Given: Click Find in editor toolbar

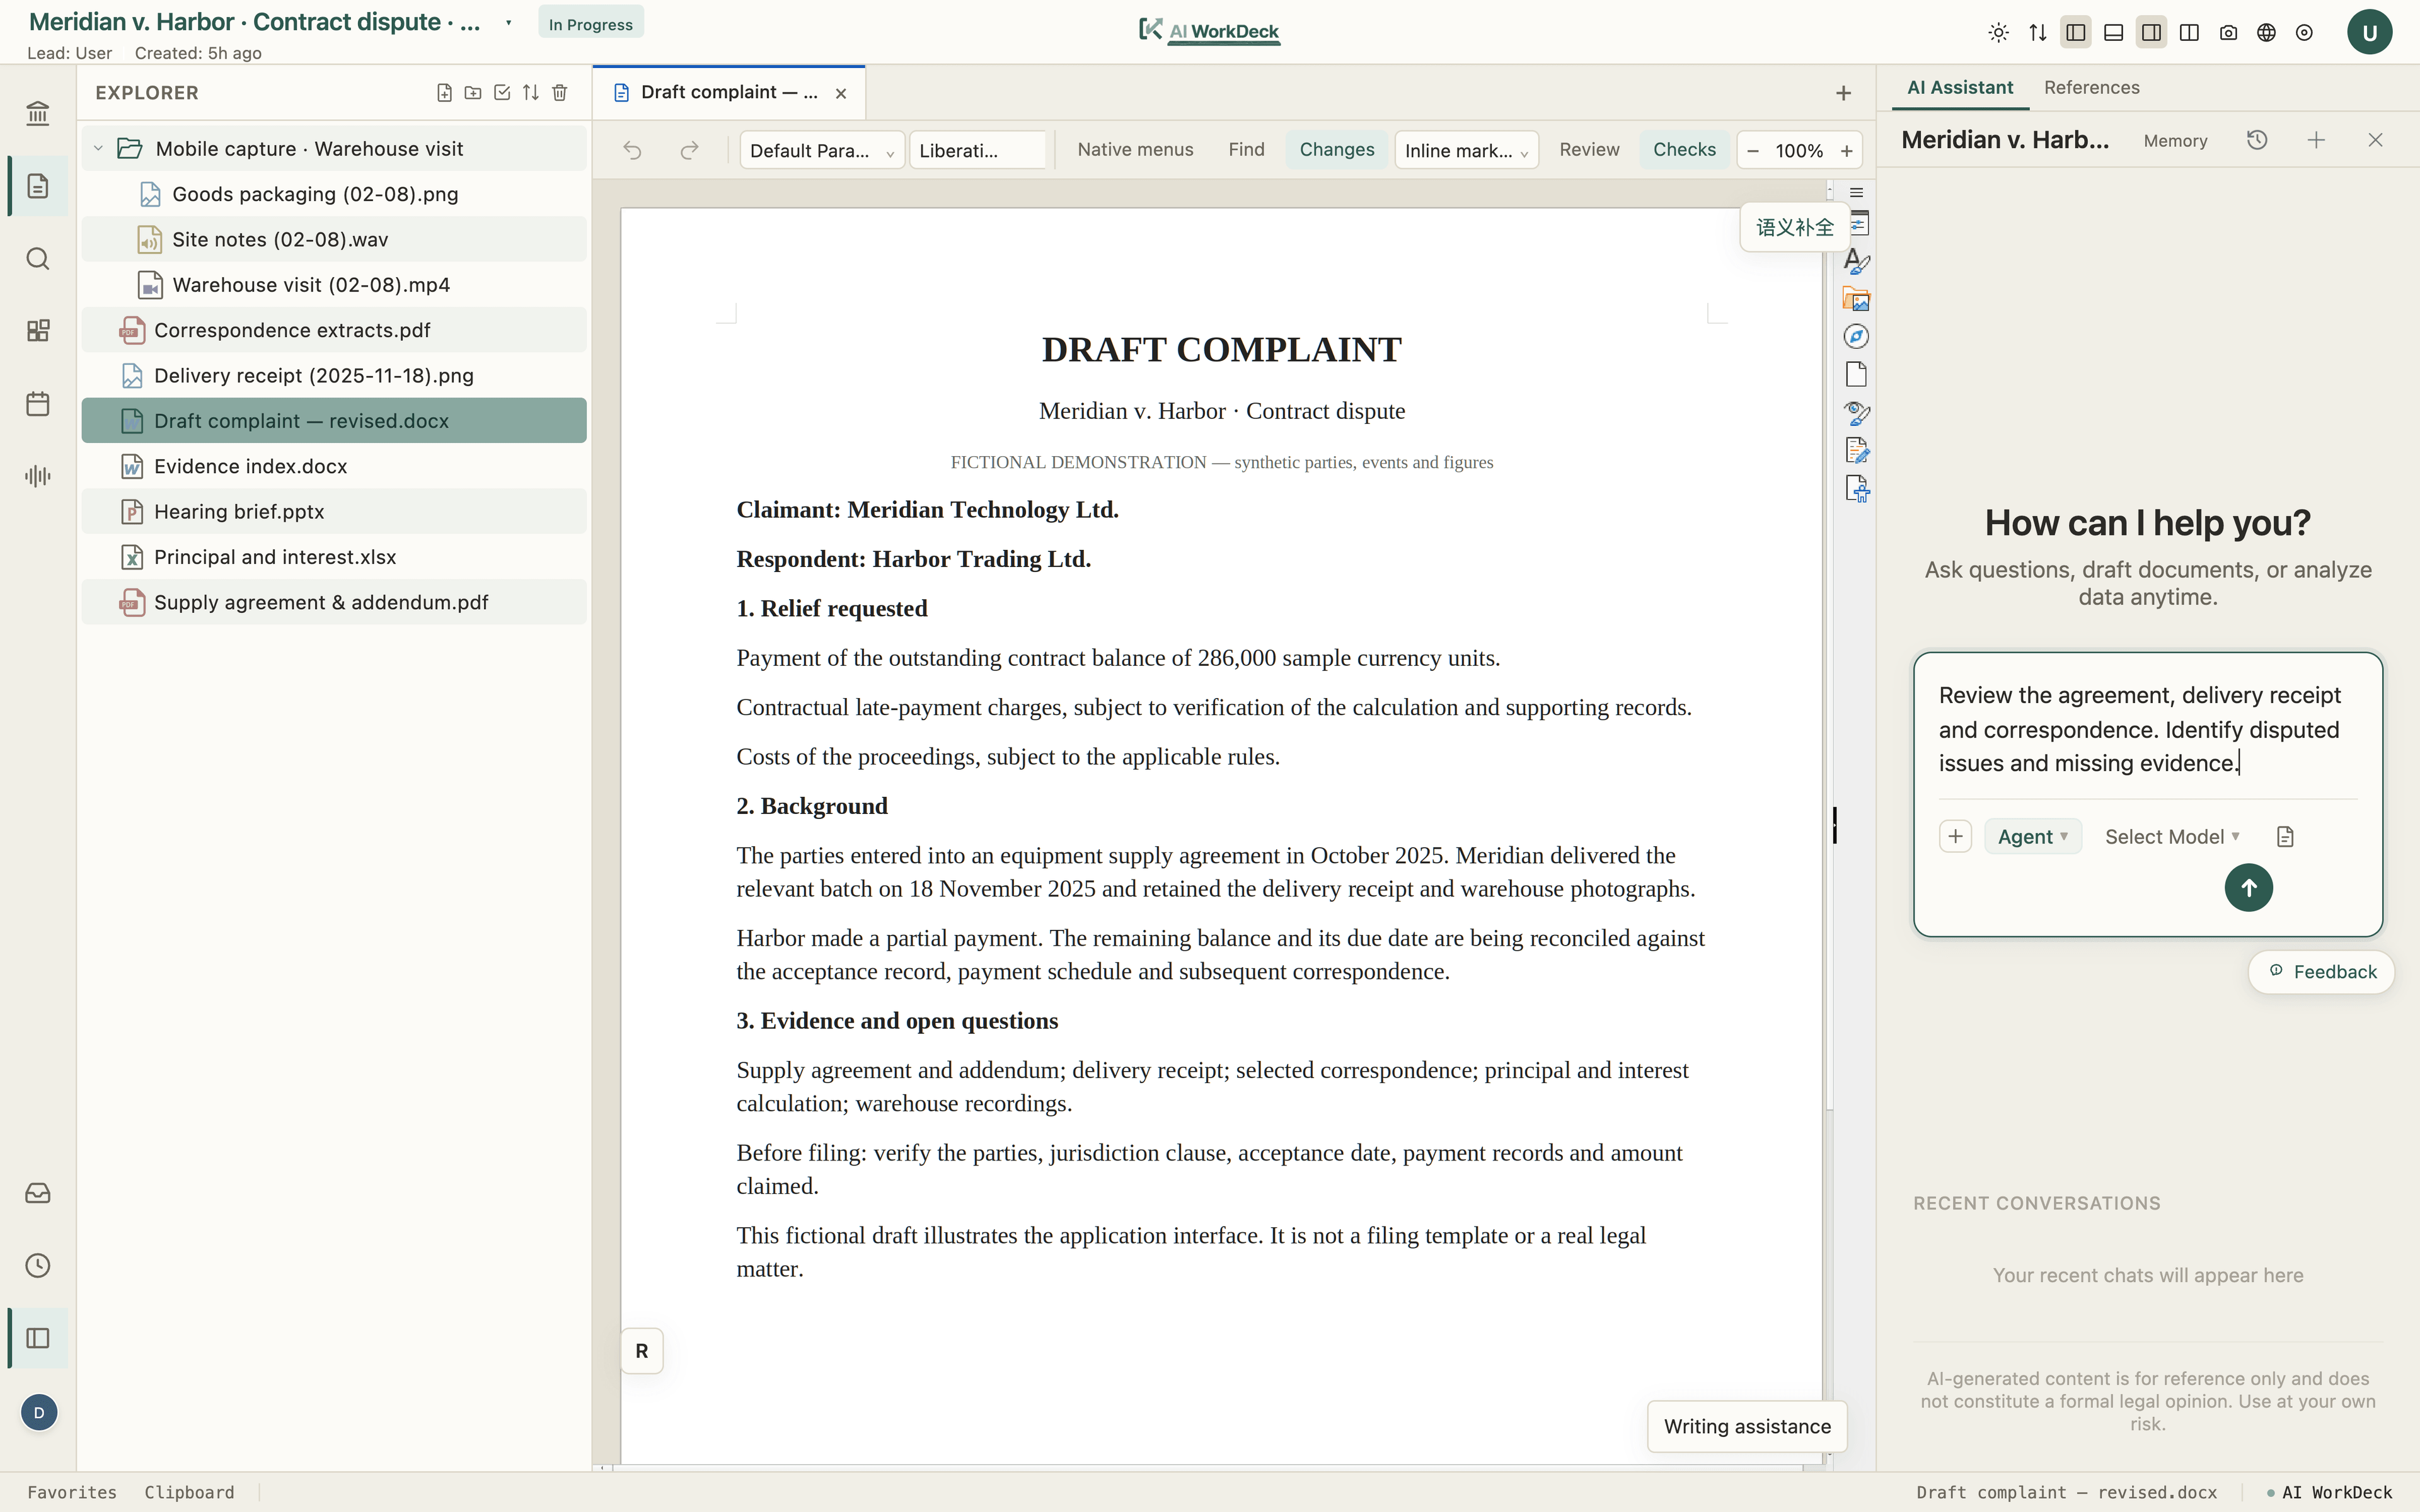Looking at the screenshot, I should click(1246, 150).
